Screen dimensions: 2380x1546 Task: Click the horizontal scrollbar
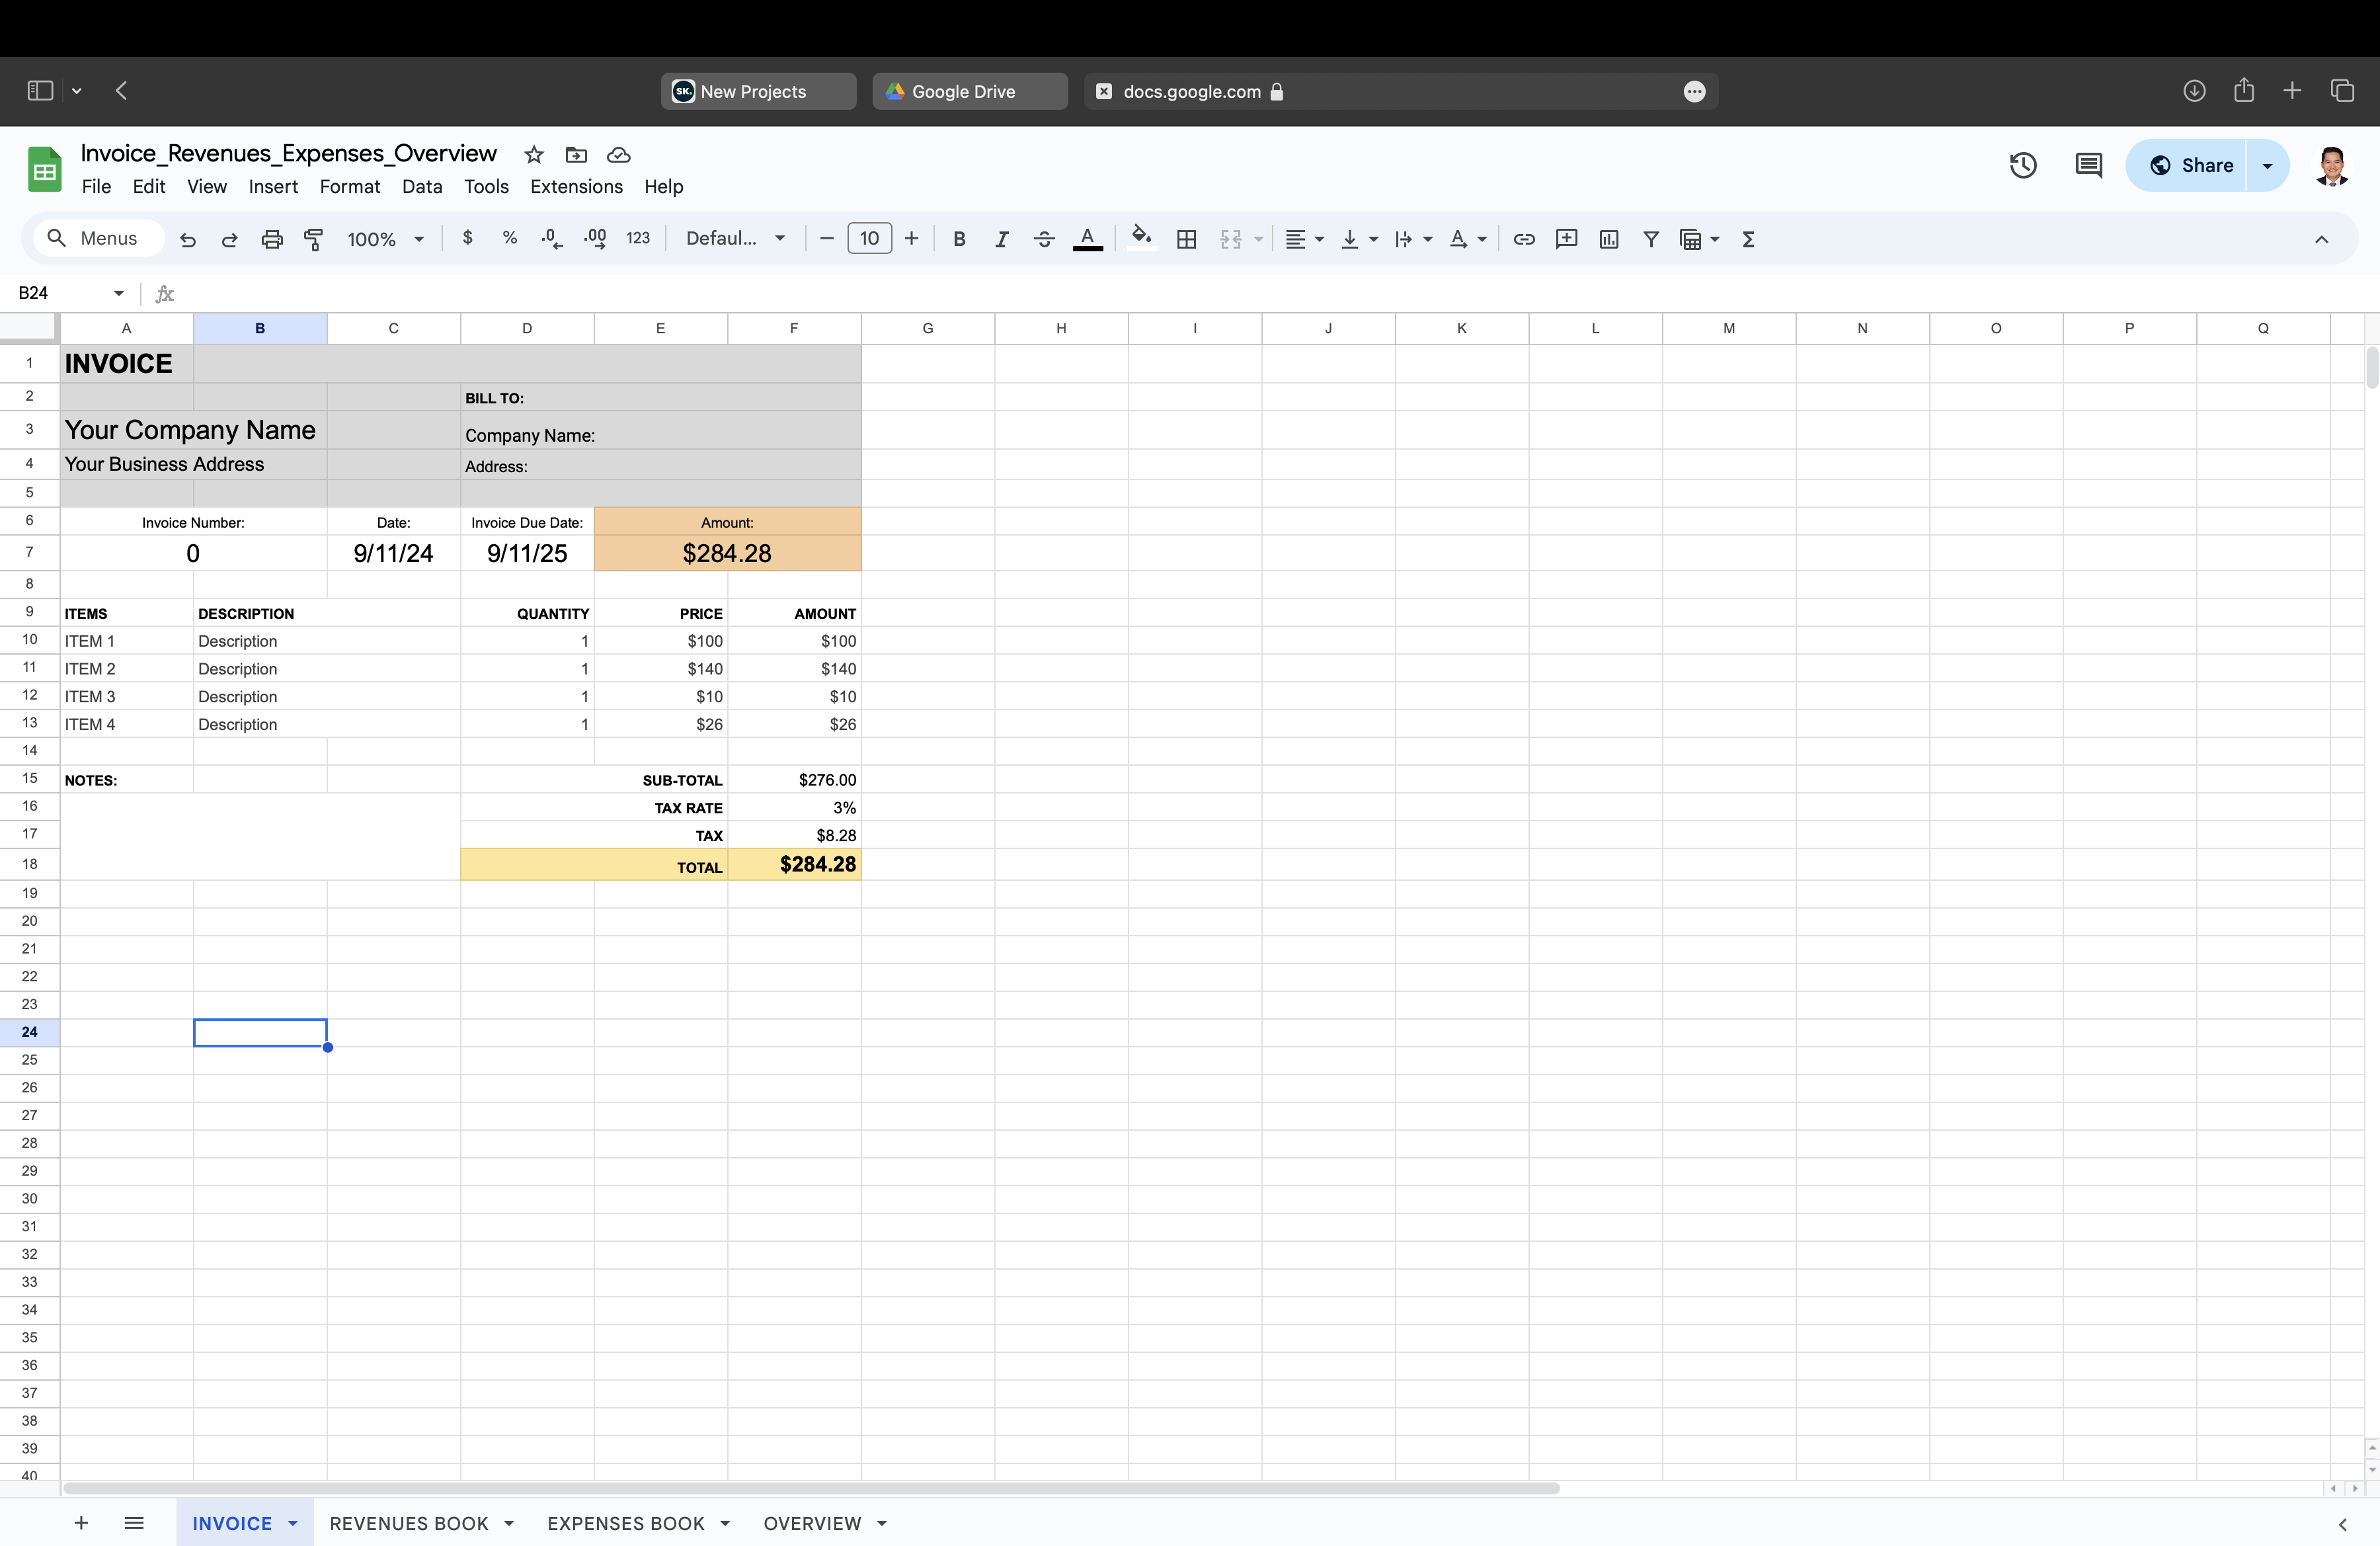tap(811, 1488)
